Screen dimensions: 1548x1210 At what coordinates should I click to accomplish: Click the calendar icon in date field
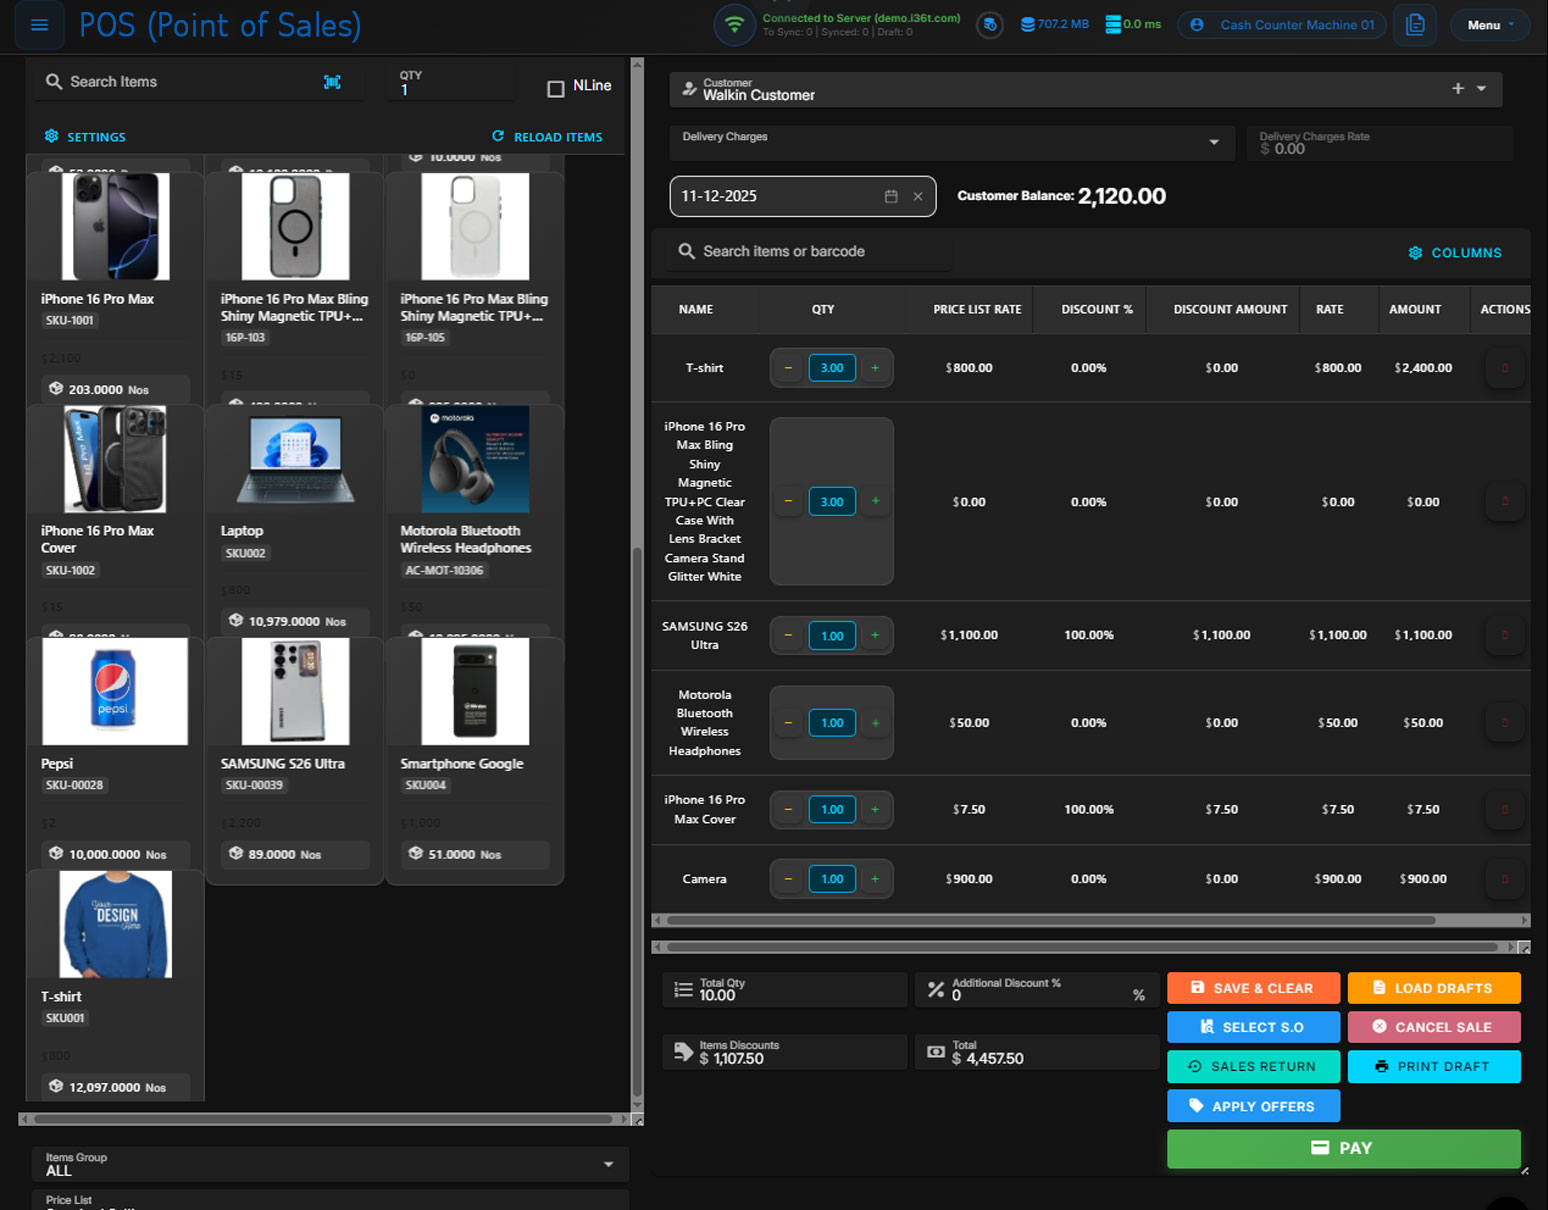tap(891, 197)
